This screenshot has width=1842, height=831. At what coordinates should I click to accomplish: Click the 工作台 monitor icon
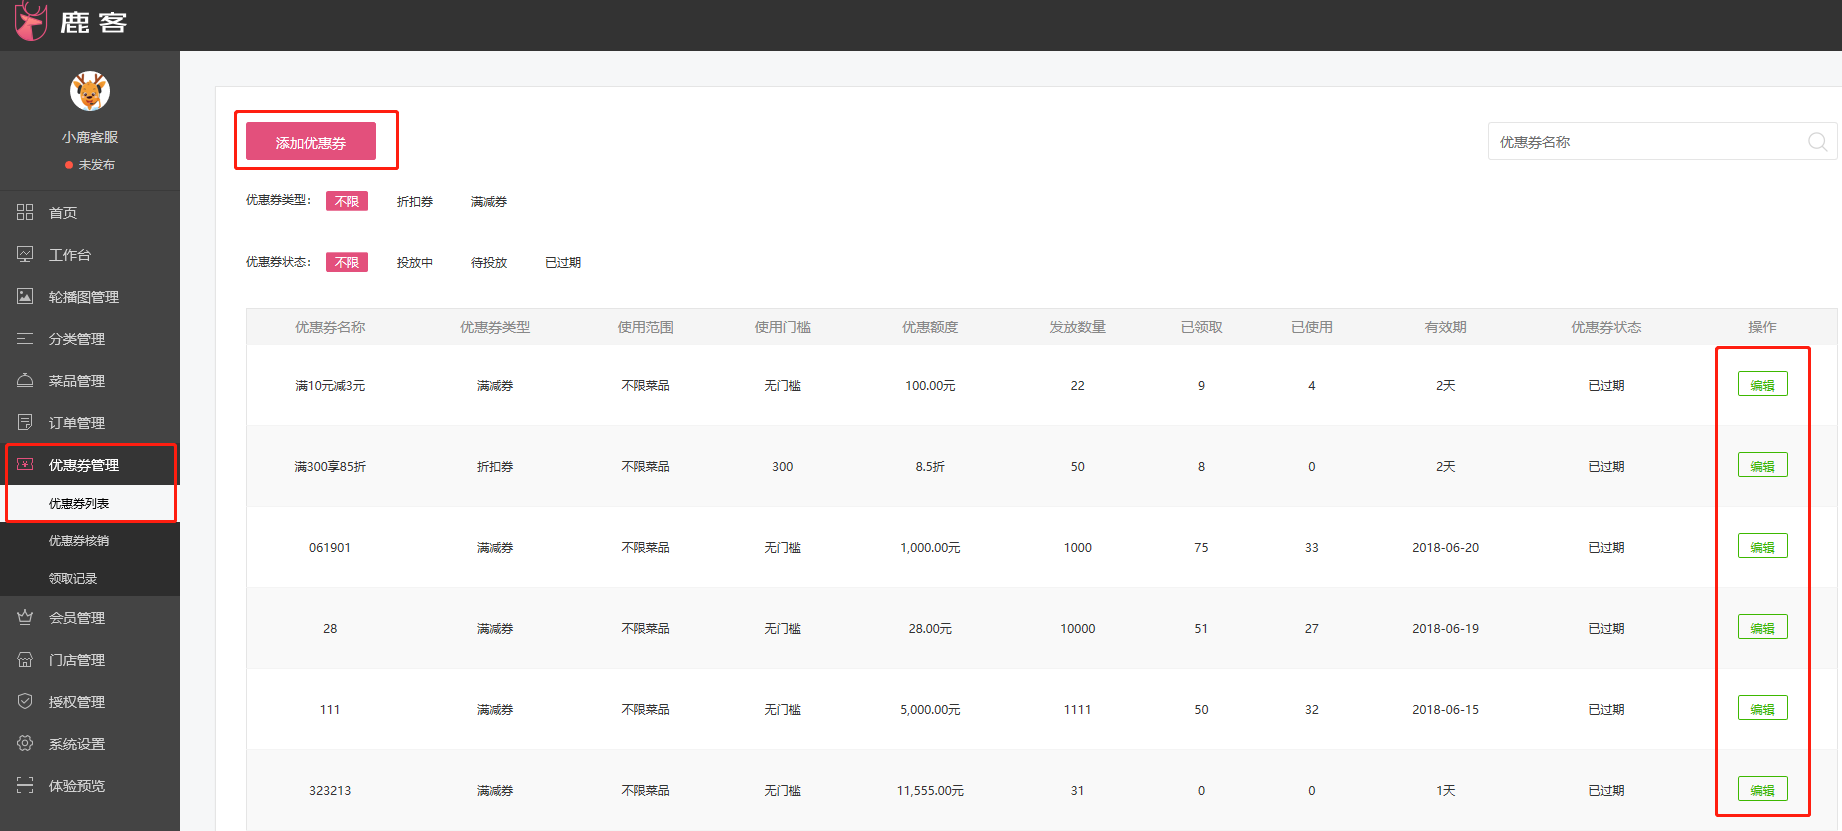coord(25,254)
